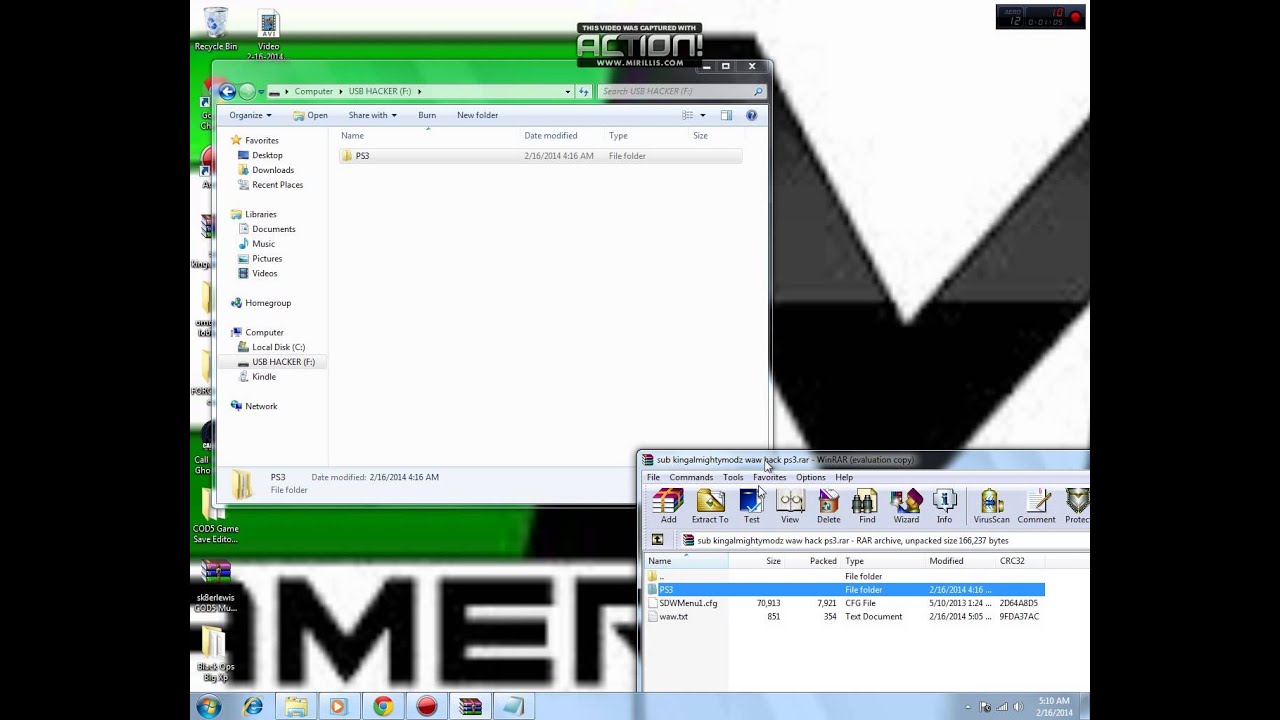This screenshot has height=720, width=1280.
Task: Click the red record taskbar icon
Action: (427, 706)
